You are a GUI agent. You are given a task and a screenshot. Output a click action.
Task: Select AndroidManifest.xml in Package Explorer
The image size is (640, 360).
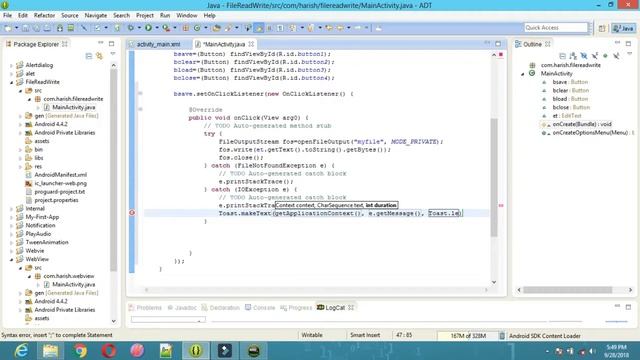click(60, 175)
